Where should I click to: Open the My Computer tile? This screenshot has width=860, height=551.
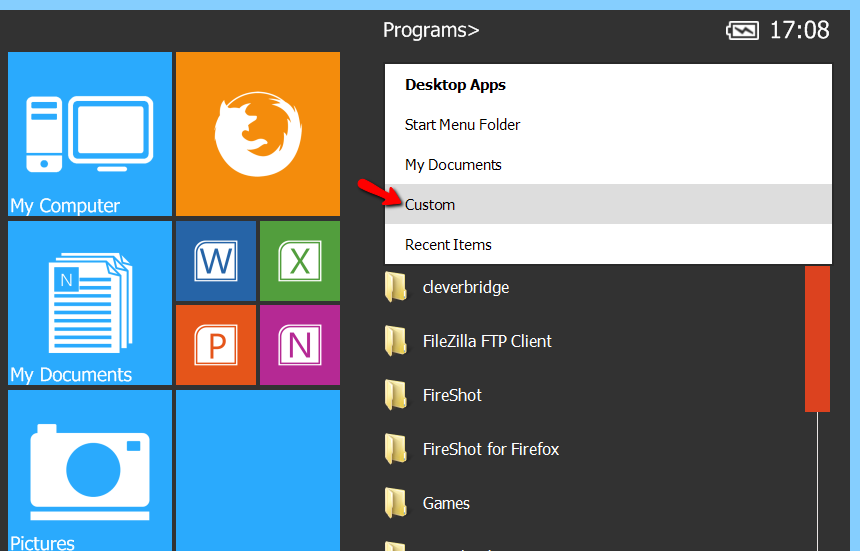click(x=90, y=134)
